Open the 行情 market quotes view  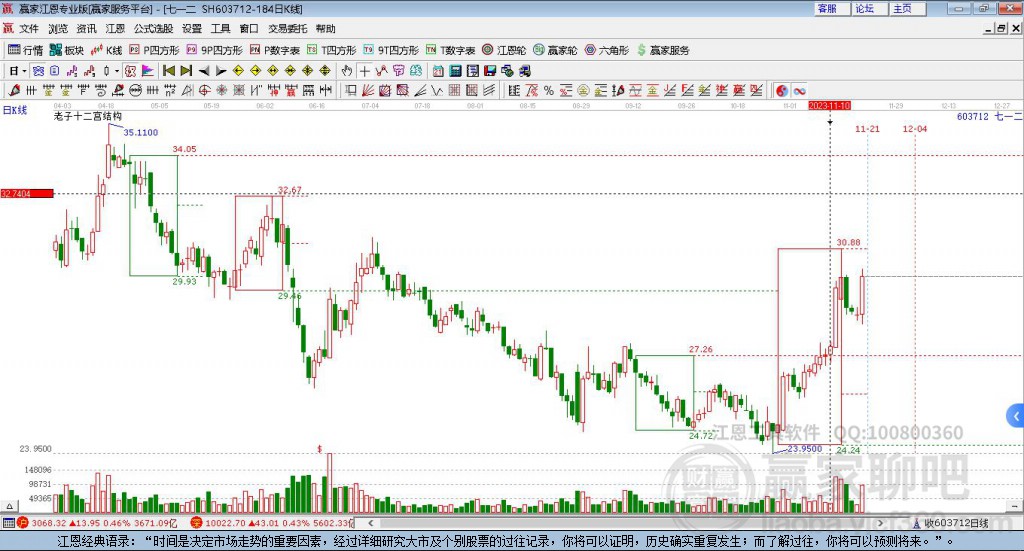pos(25,50)
